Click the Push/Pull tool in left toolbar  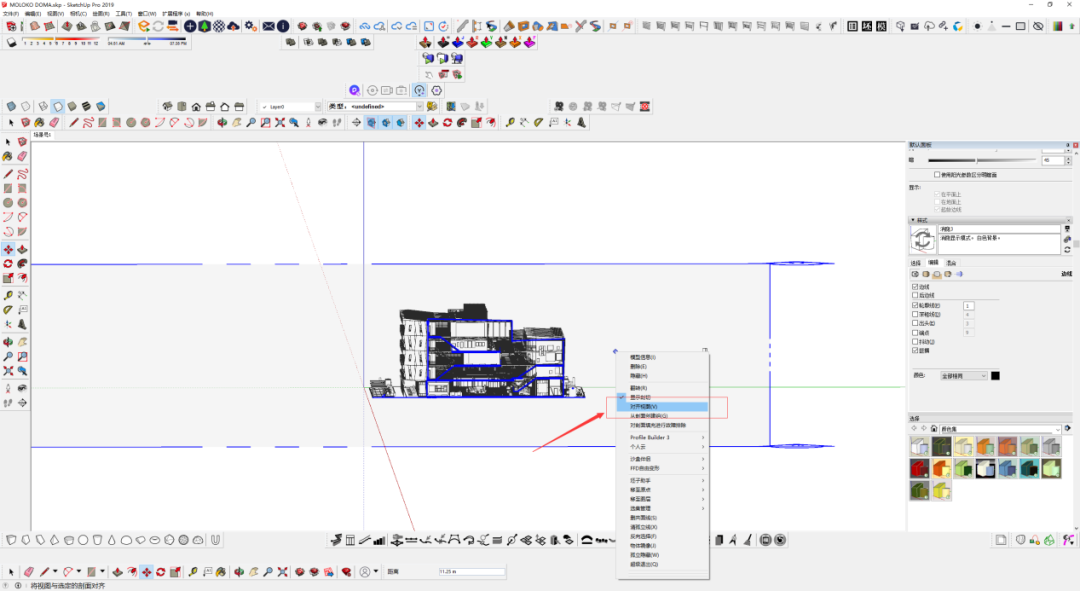22,249
